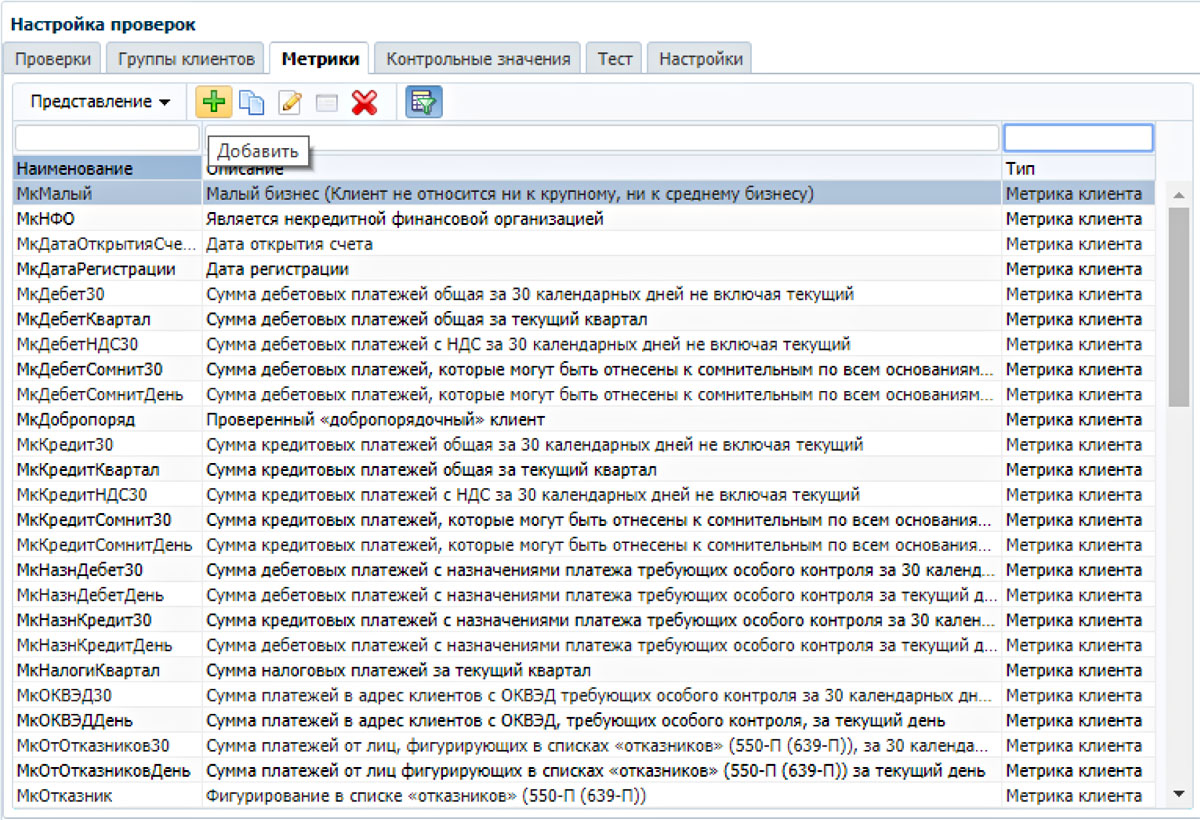Screen dimensions: 1200x820
Task: Click the Copy record icon in toolbar
Action: [x=251, y=102]
